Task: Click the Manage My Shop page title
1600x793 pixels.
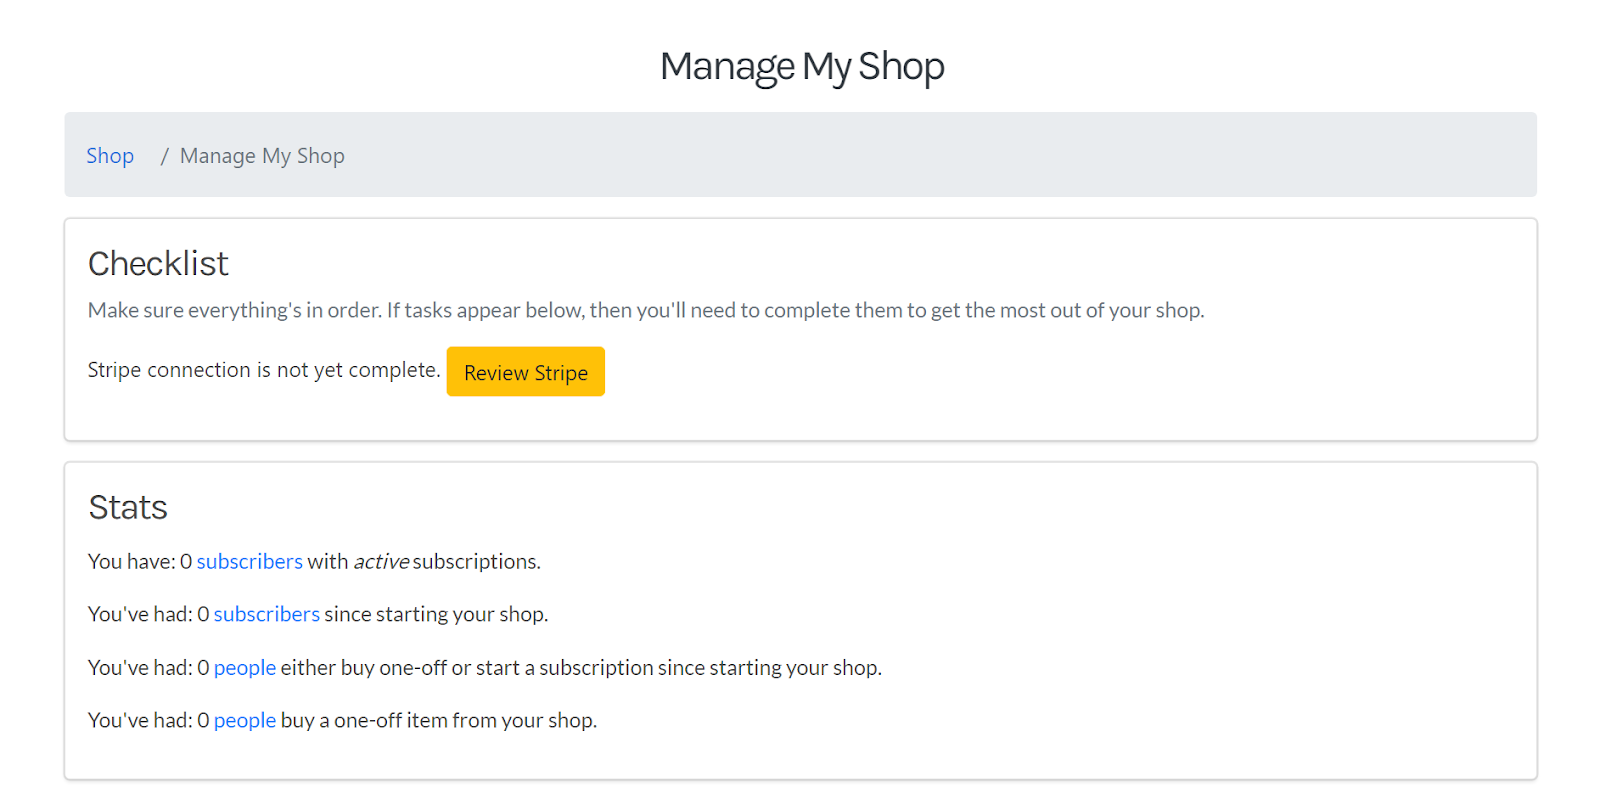Action: pyautogui.click(x=802, y=67)
